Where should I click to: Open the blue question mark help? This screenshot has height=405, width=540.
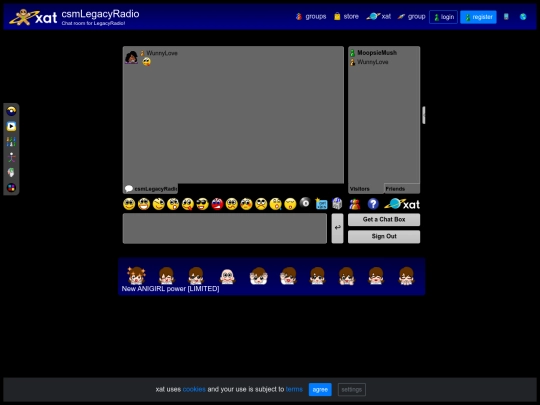point(373,204)
